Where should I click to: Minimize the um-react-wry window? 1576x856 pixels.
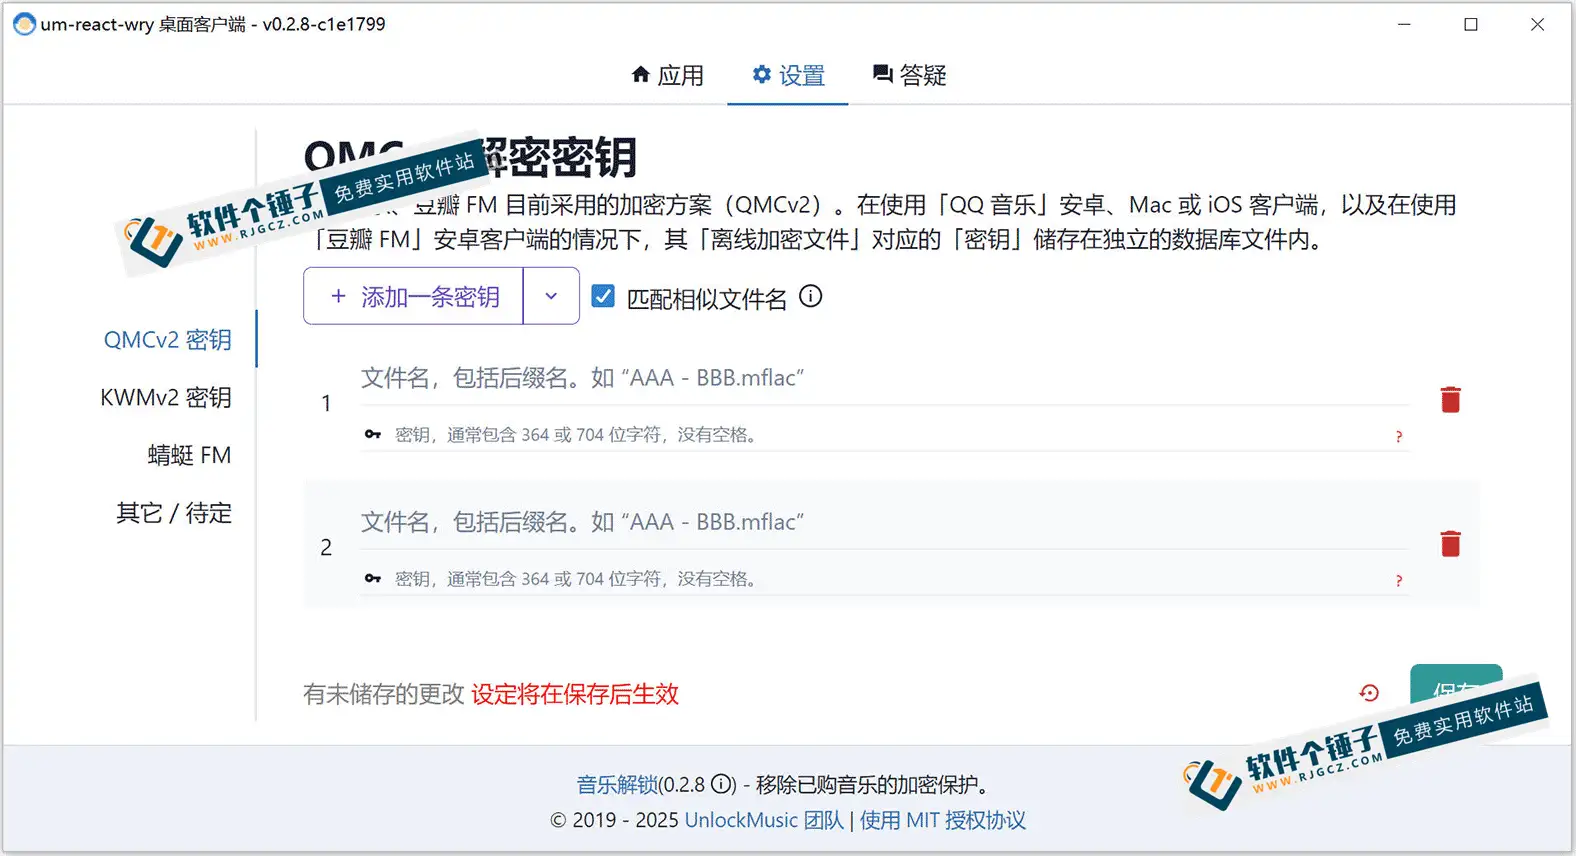click(1404, 24)
